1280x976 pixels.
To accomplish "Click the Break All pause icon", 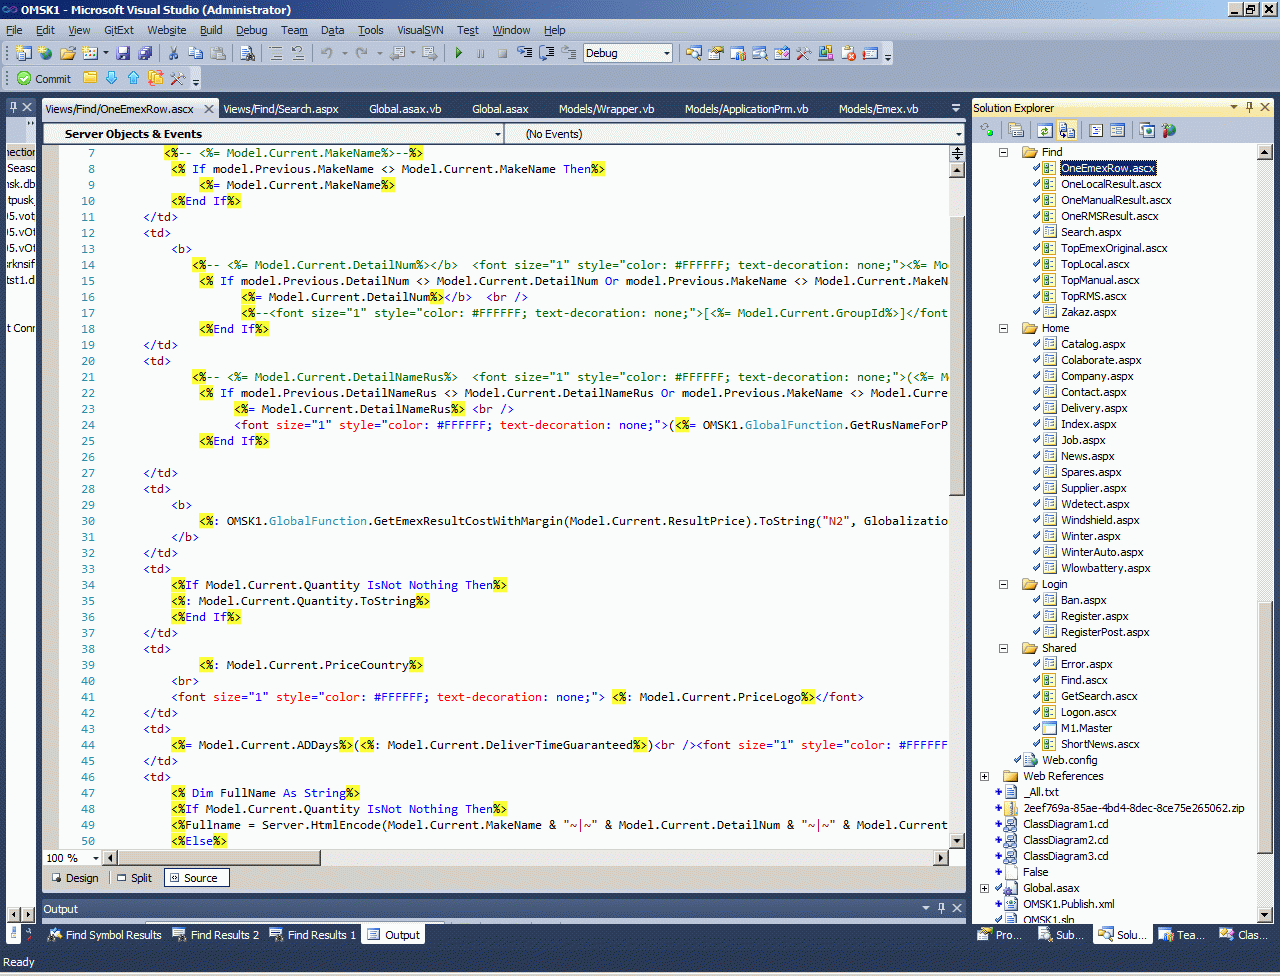I will click(x=481, y=53).
